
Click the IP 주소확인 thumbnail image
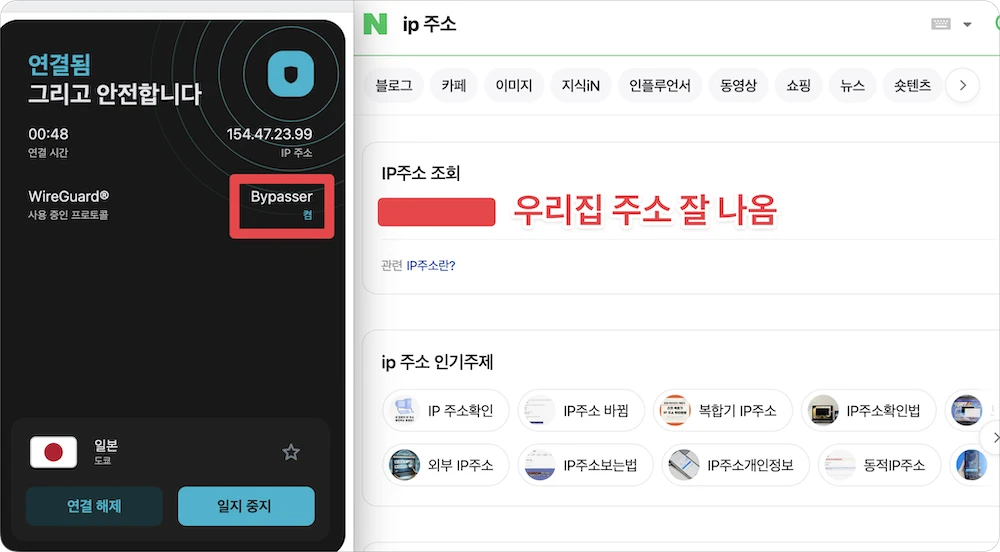(404, 410)
